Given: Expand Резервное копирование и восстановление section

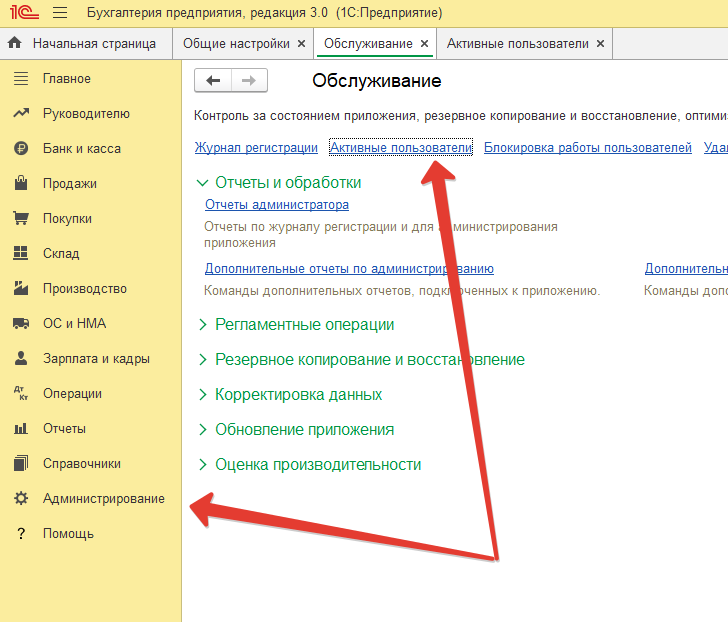Looking at the screenshot, I should (202, 359).
